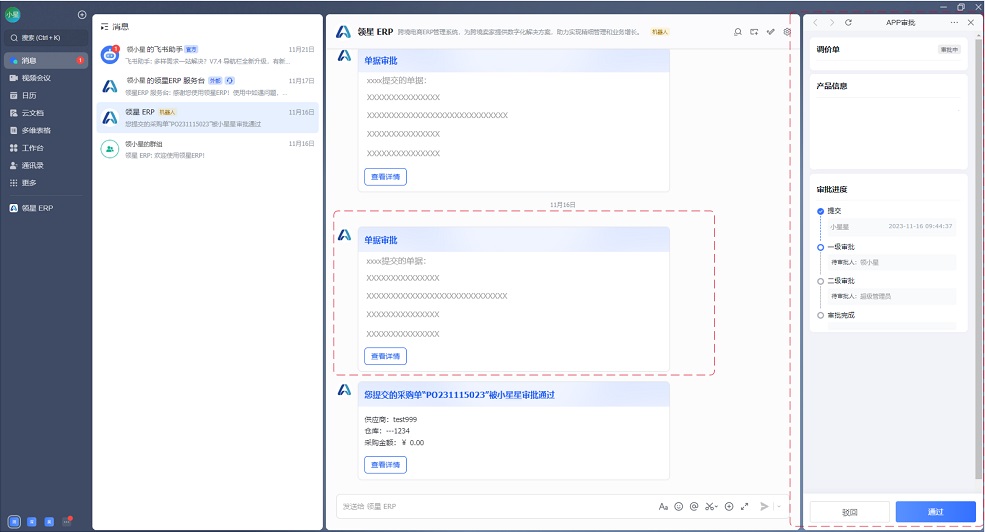Open the 领小星的群组 group chat

tap(207, 149)
